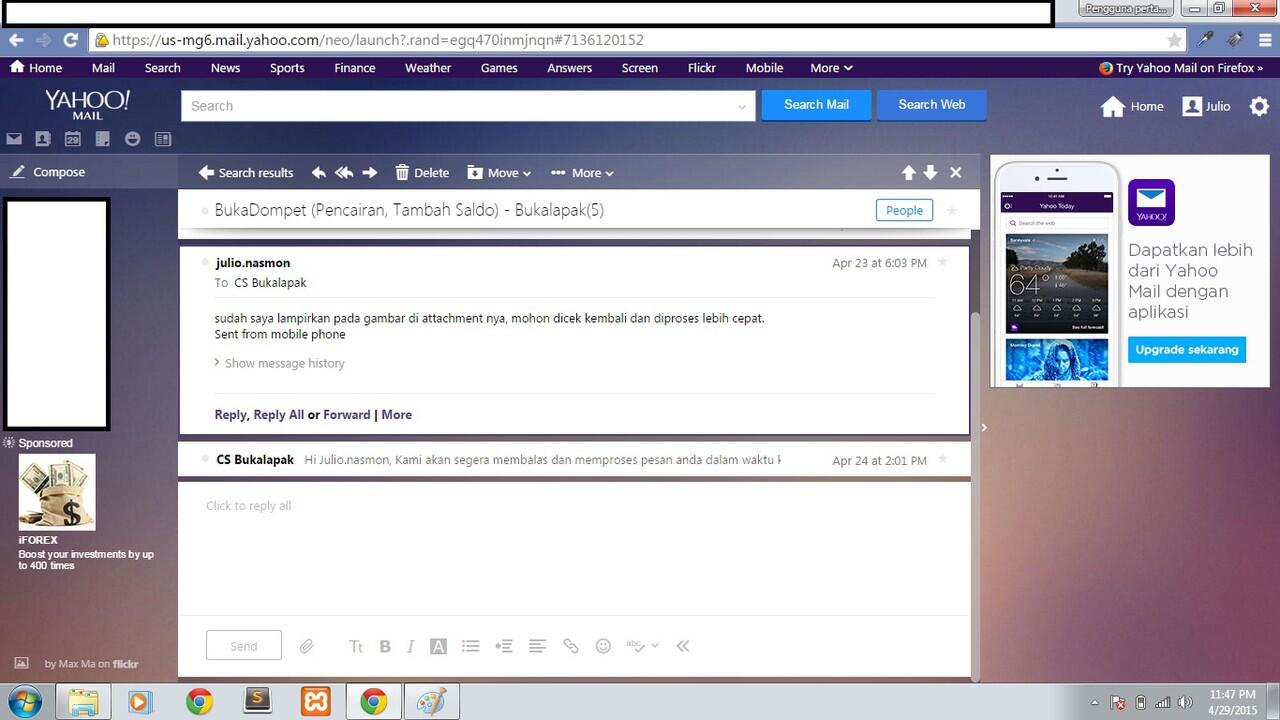
Task: Open the Move dropdown in the toolbar
Action: tap(499, 172)
